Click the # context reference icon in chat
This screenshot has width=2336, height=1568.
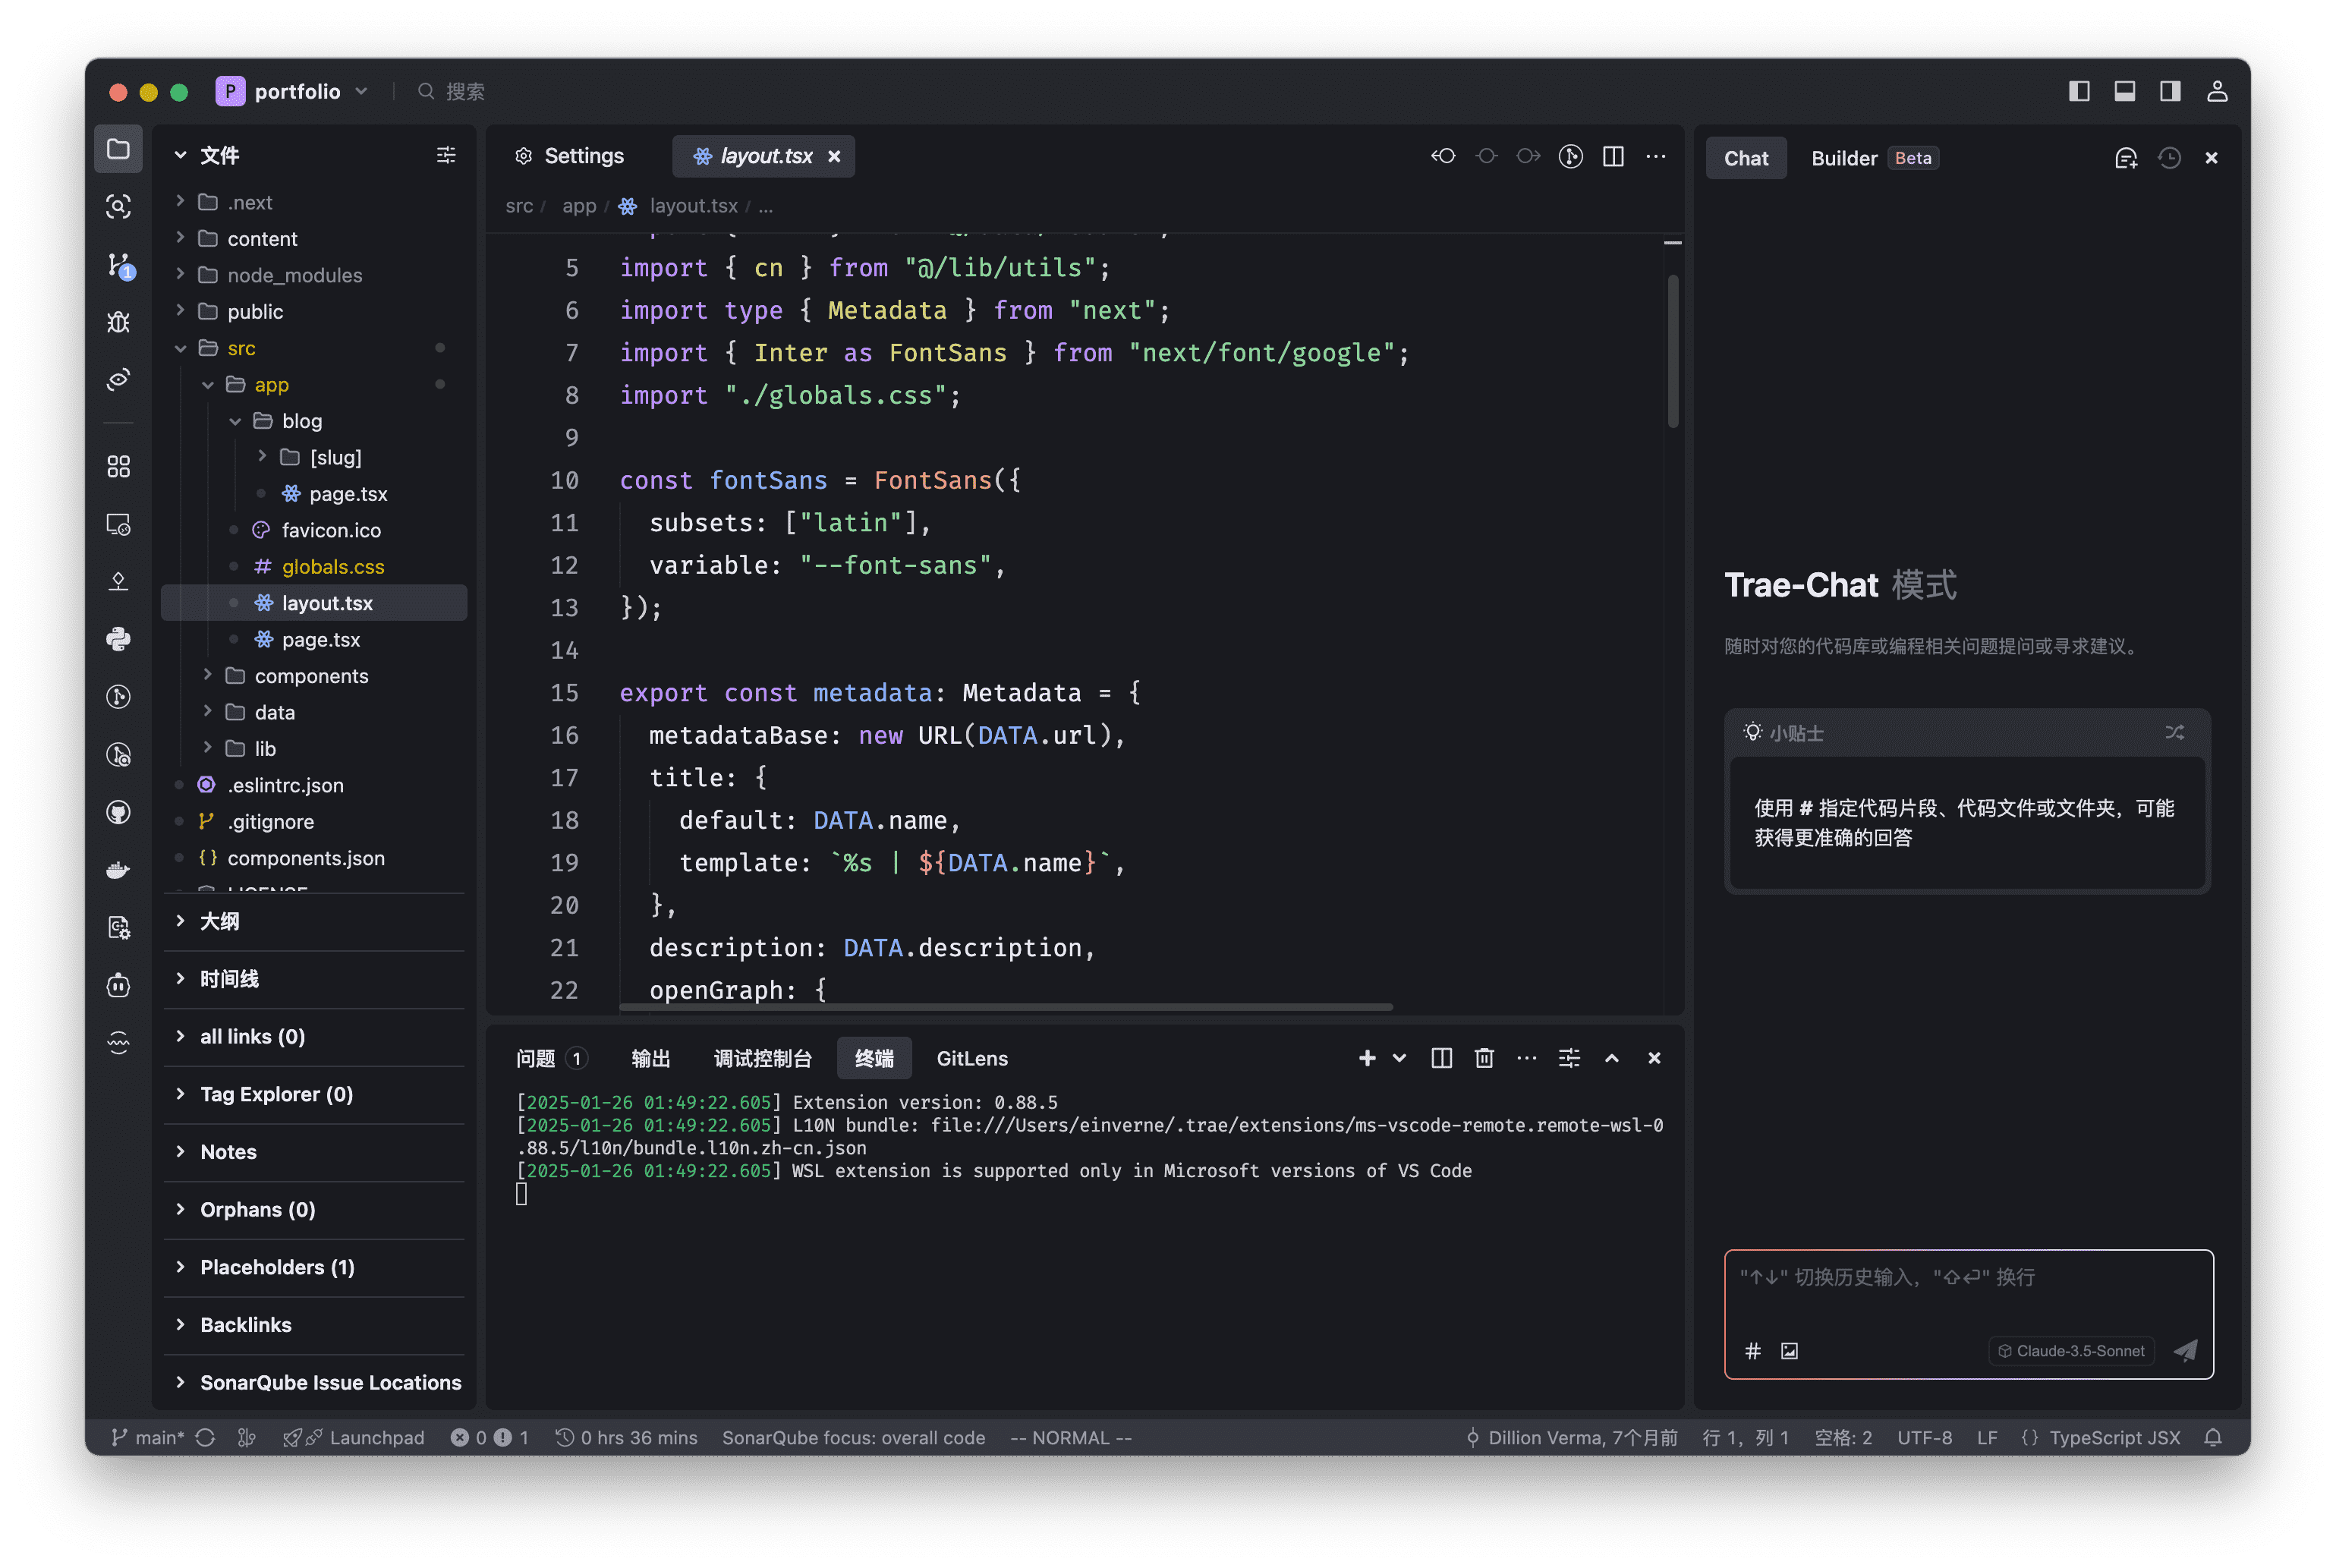(1752, 1351)
